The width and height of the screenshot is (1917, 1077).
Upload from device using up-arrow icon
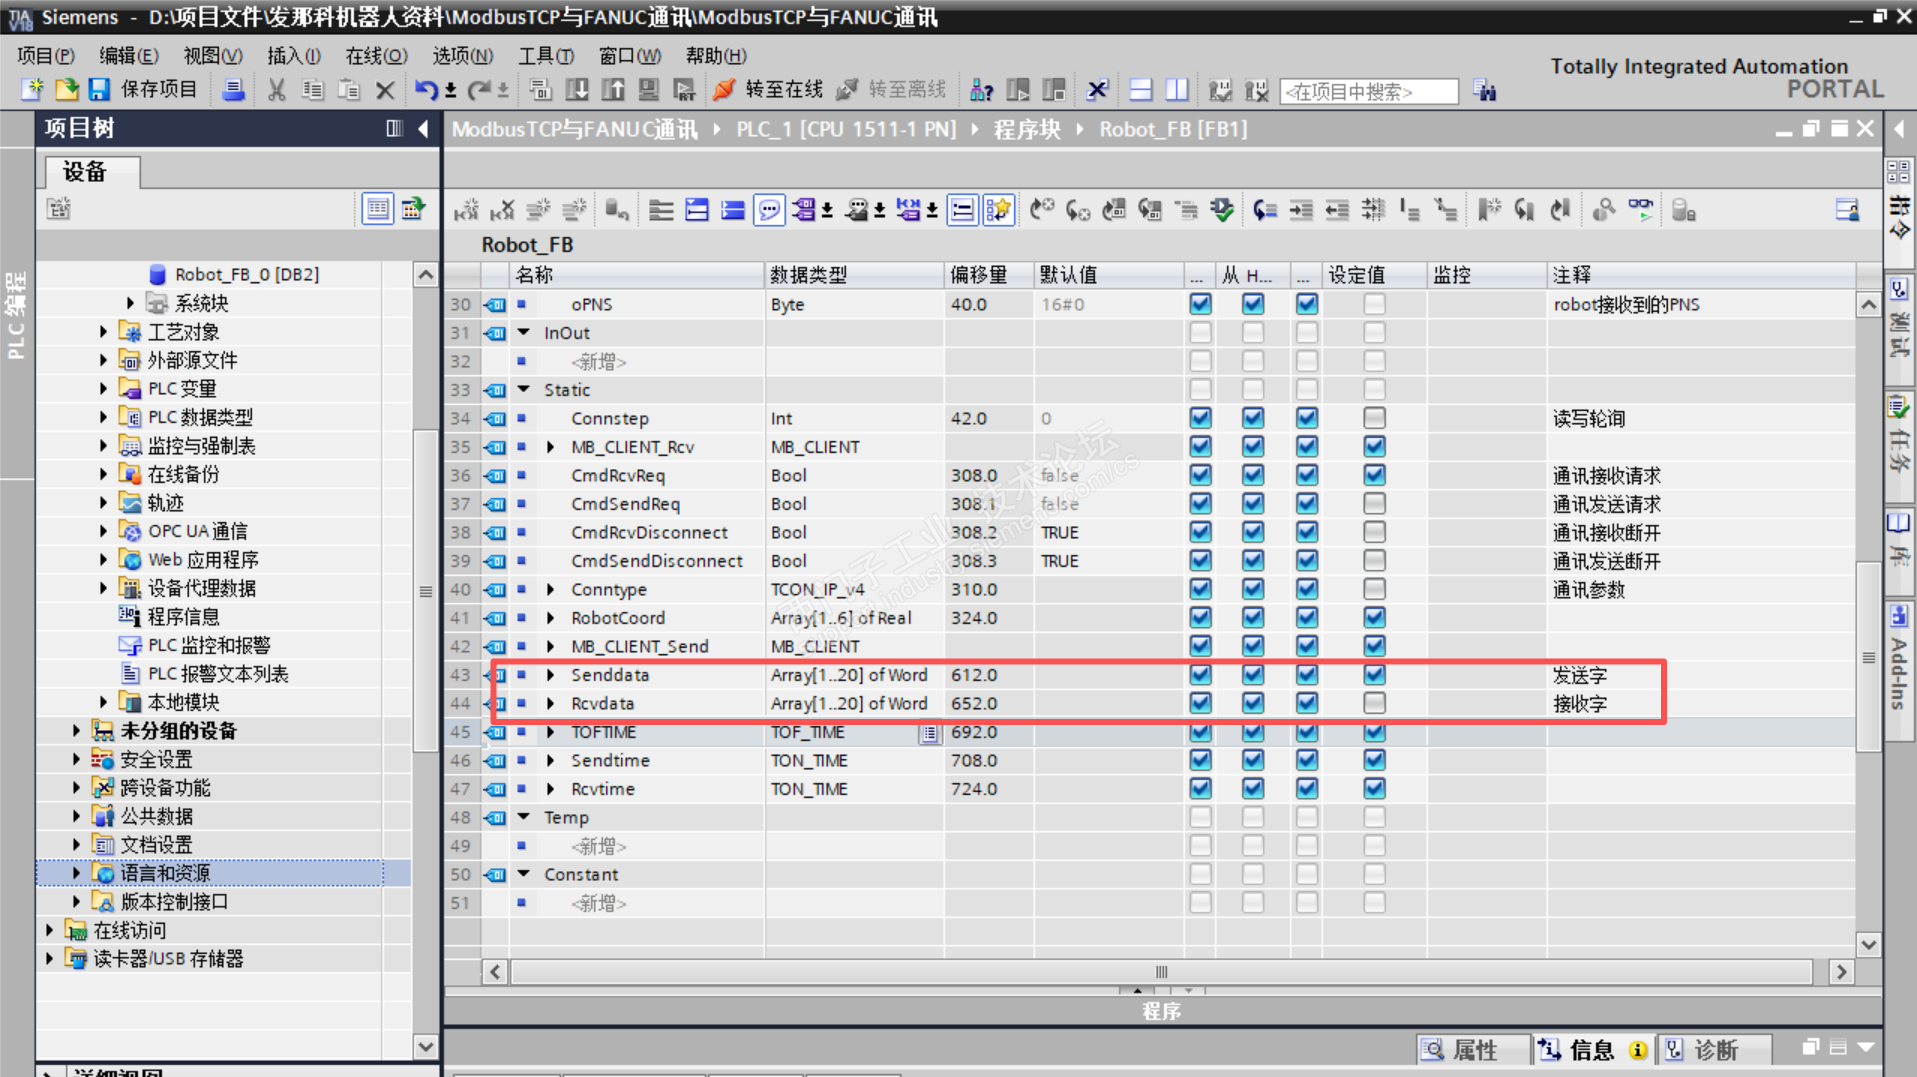pos(613,90)
